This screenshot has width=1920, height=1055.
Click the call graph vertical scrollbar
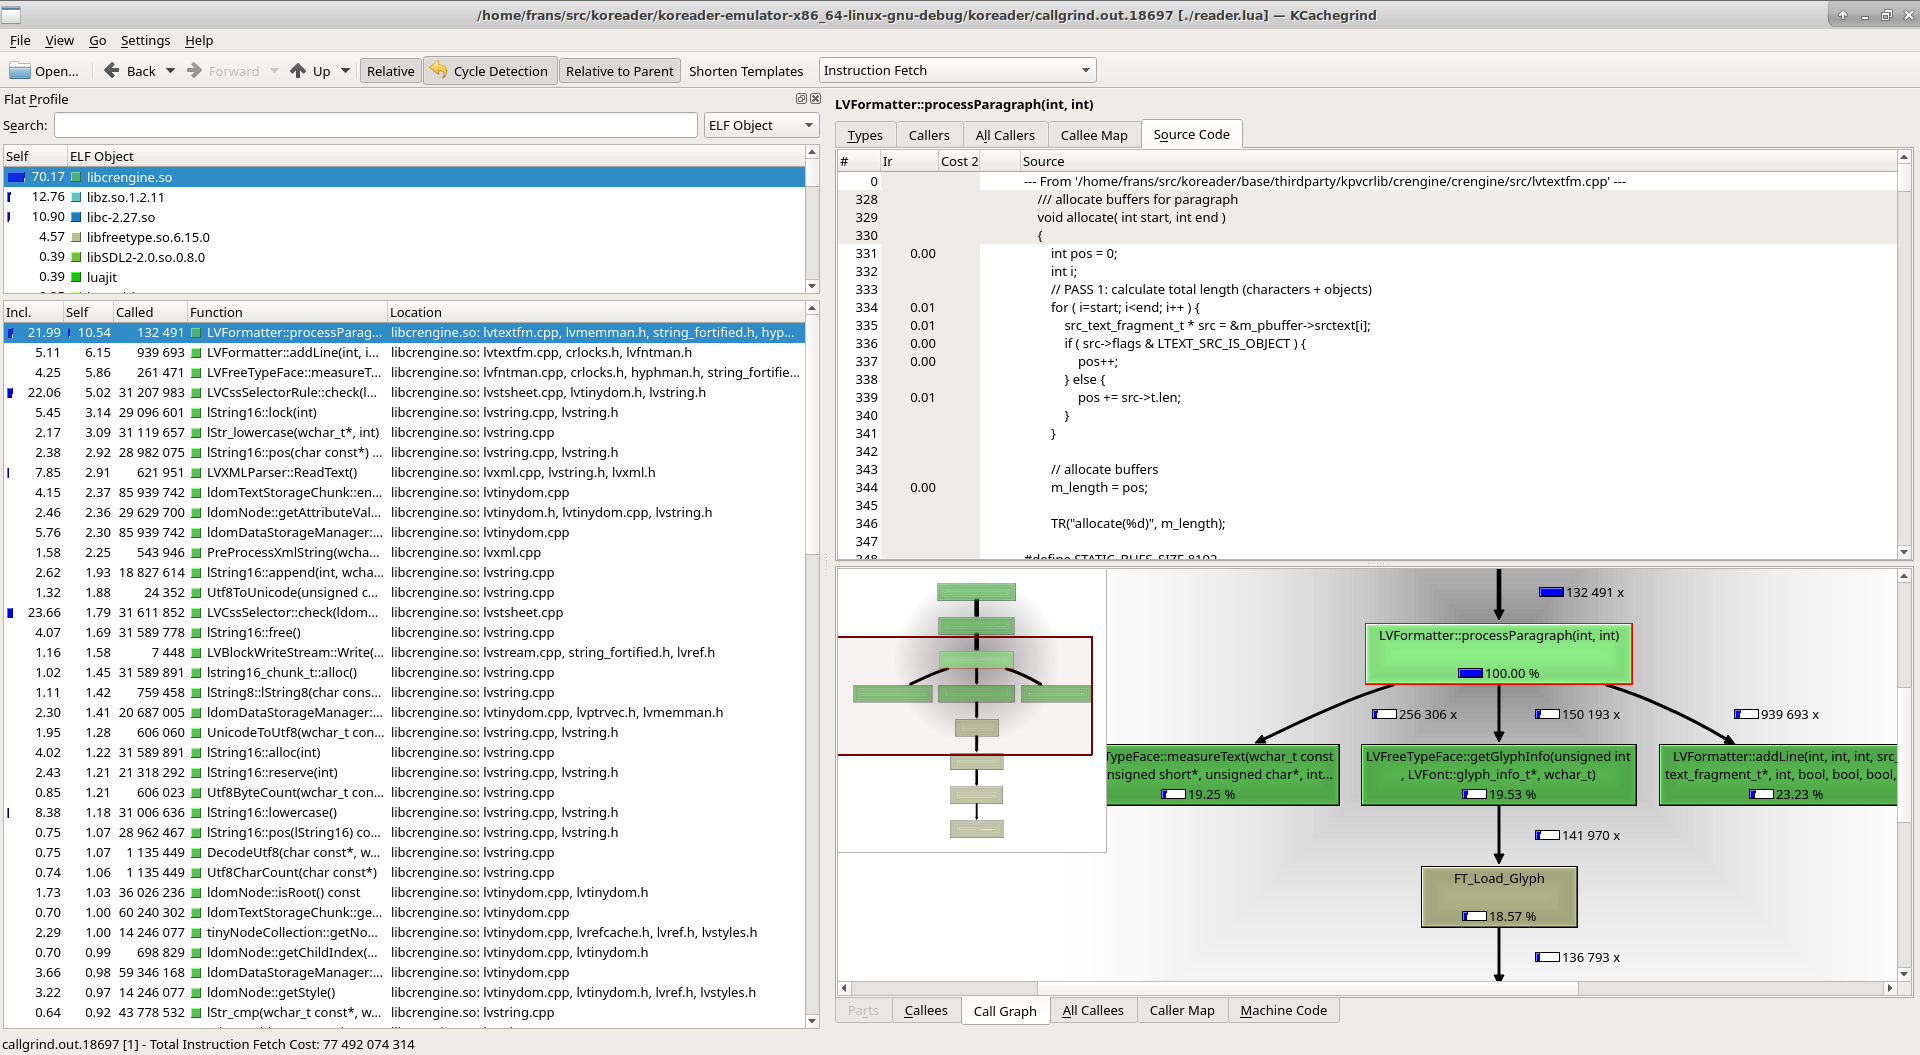point(1904,775)
